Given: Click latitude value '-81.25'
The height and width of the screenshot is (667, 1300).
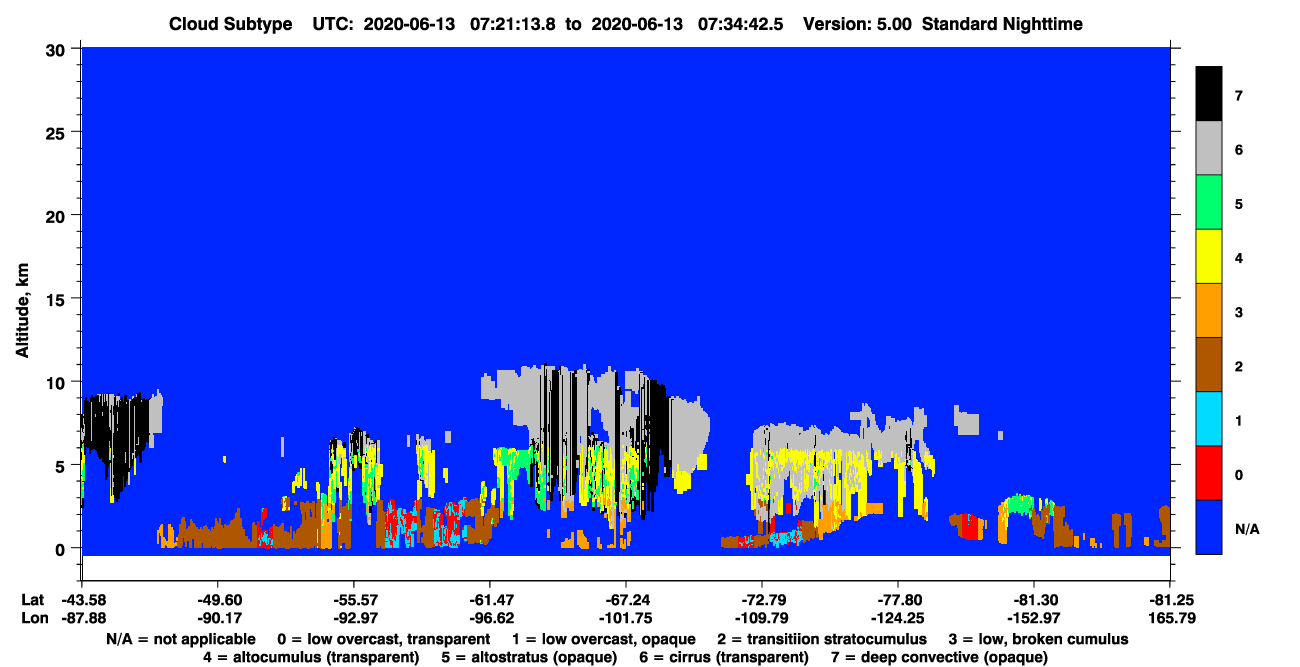Looking at the screenshot, I should (x=1170, y=599).
